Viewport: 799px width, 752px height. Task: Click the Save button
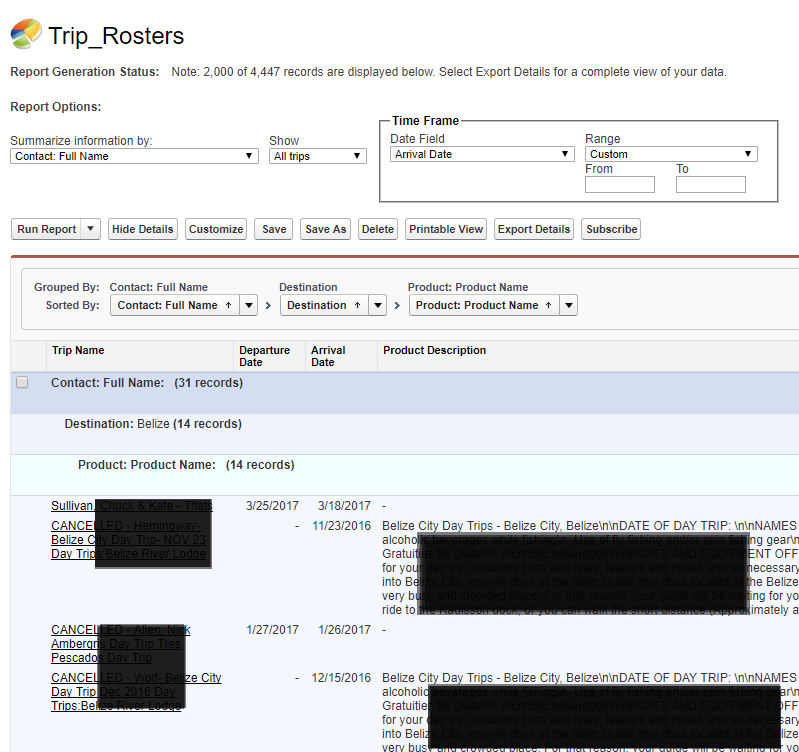point(274,229)
